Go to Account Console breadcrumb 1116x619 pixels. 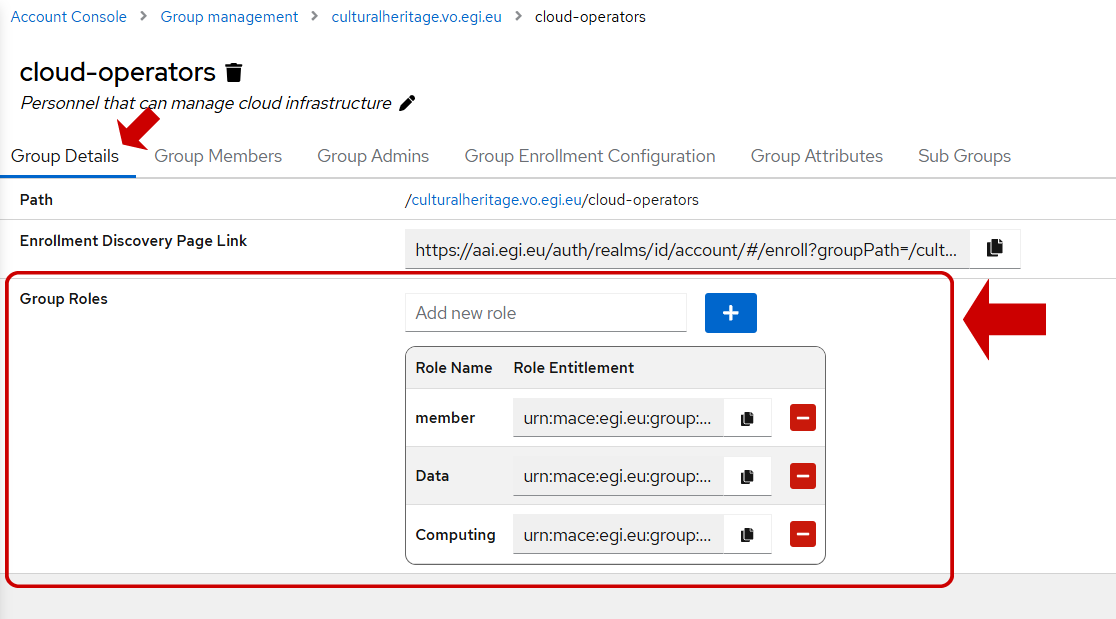(x=68, y=16)
